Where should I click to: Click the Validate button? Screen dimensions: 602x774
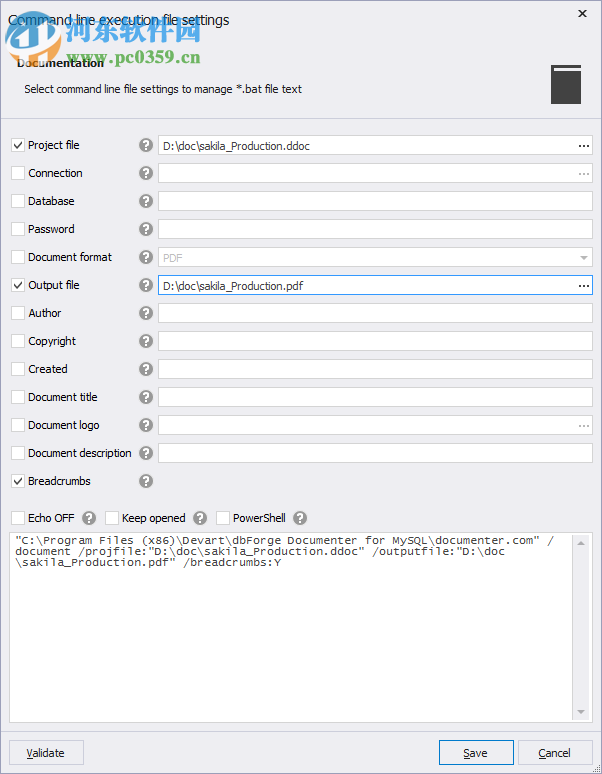46,753
